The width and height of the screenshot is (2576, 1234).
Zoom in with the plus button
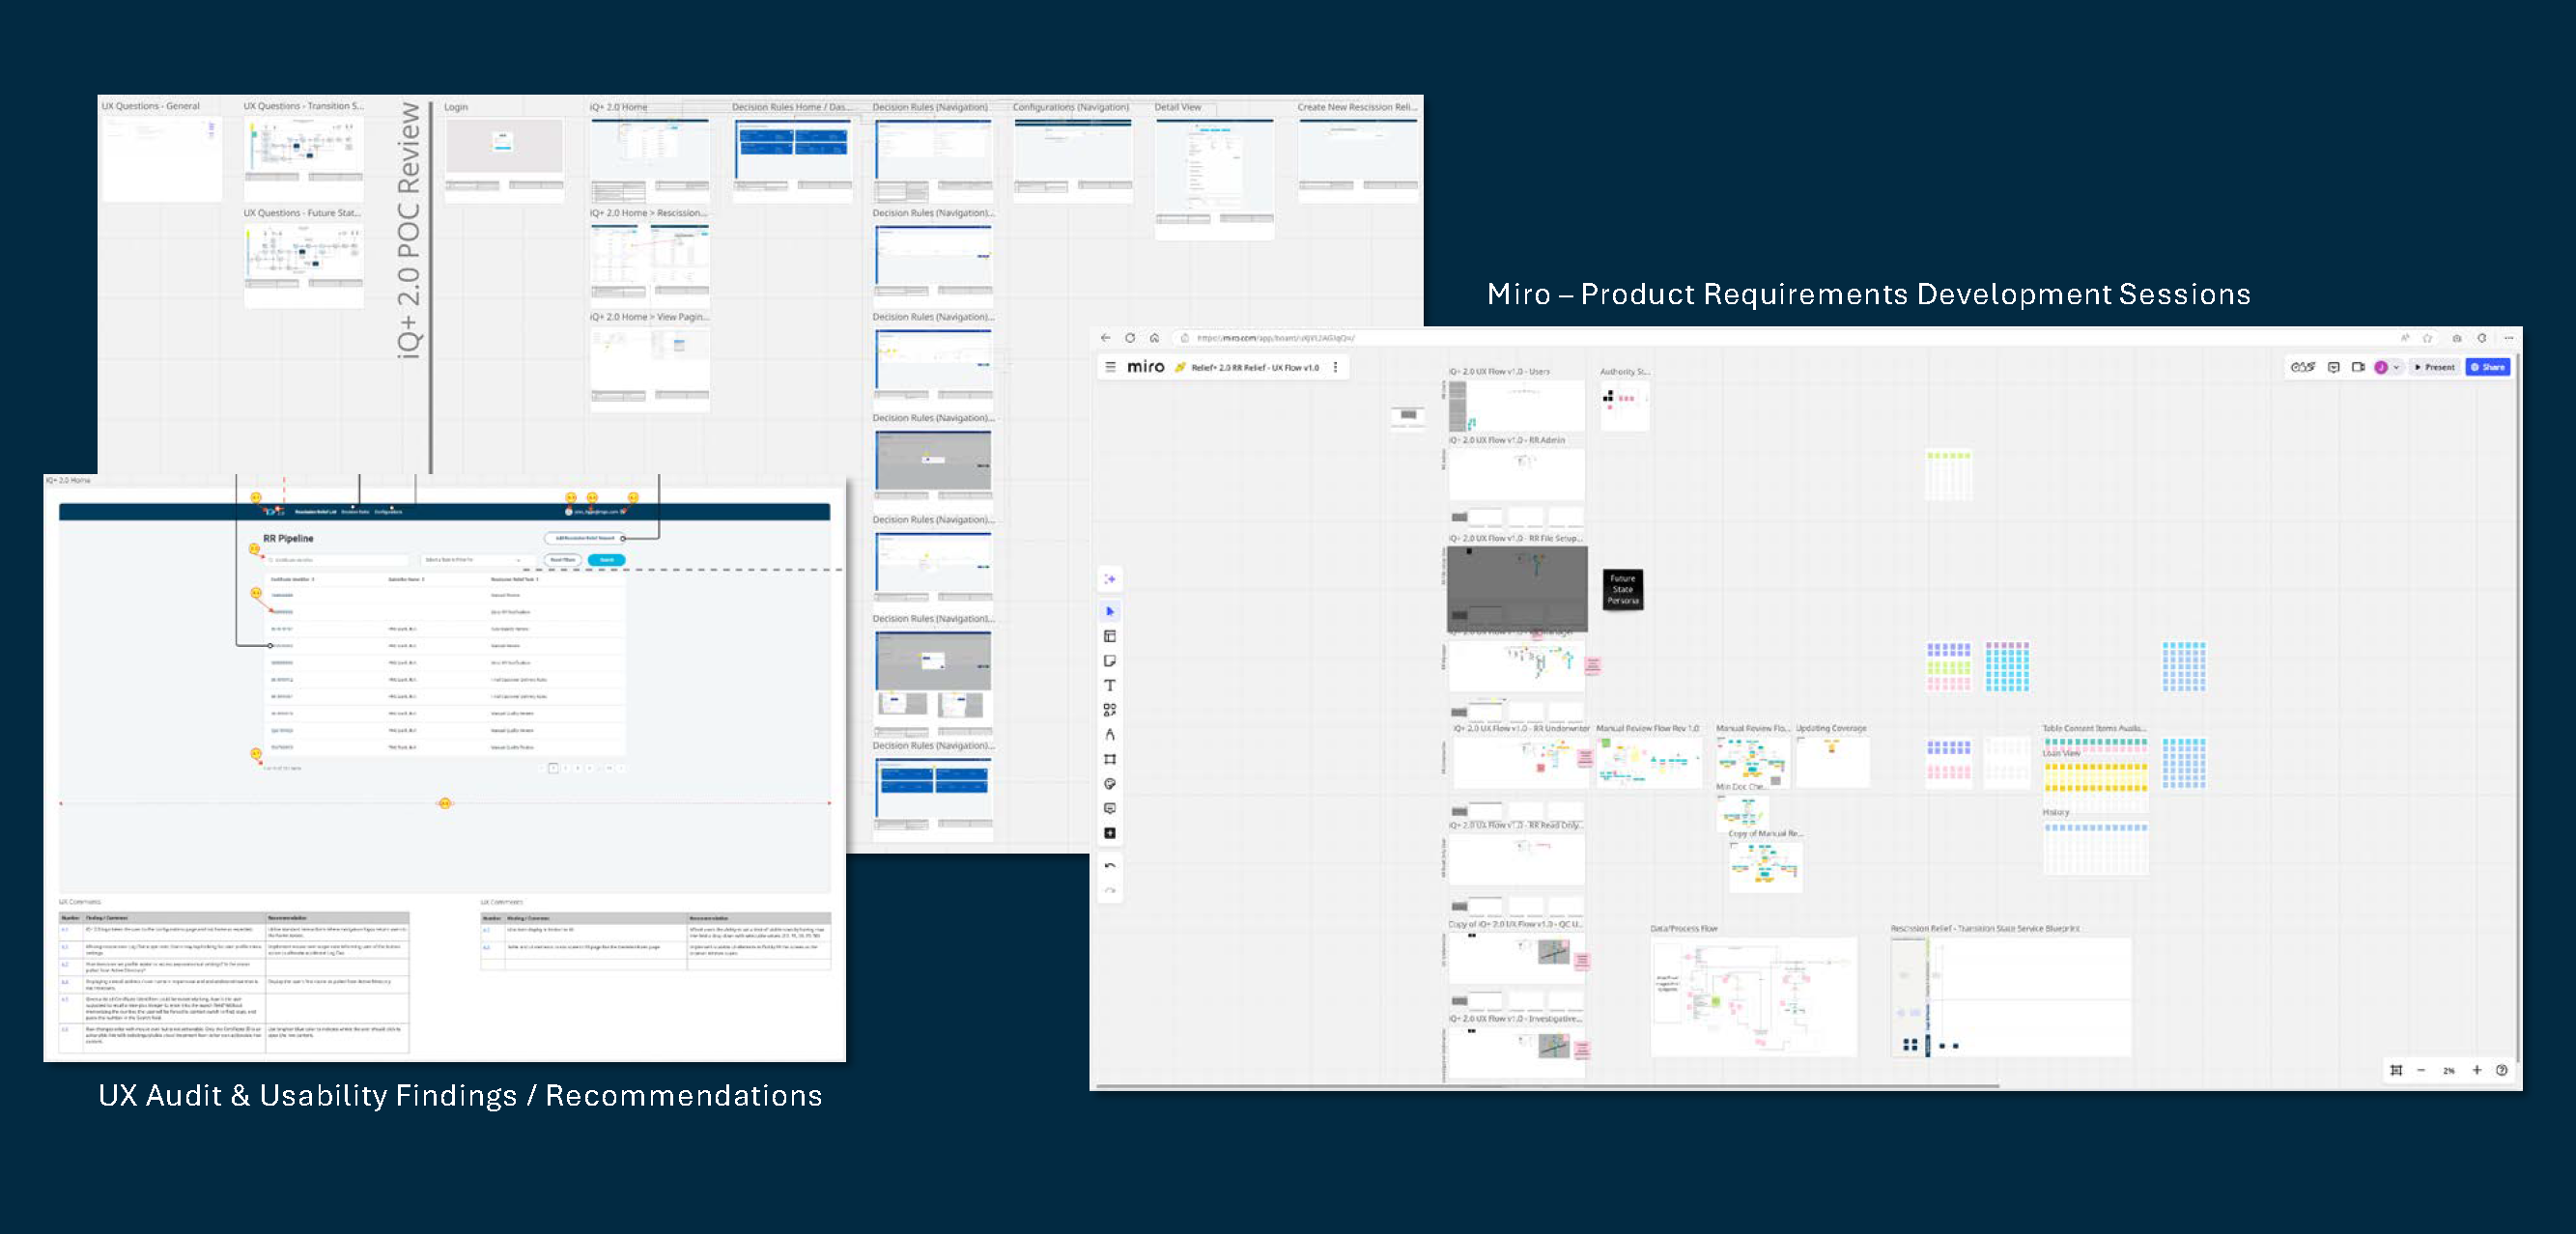pos(2477,1070)
